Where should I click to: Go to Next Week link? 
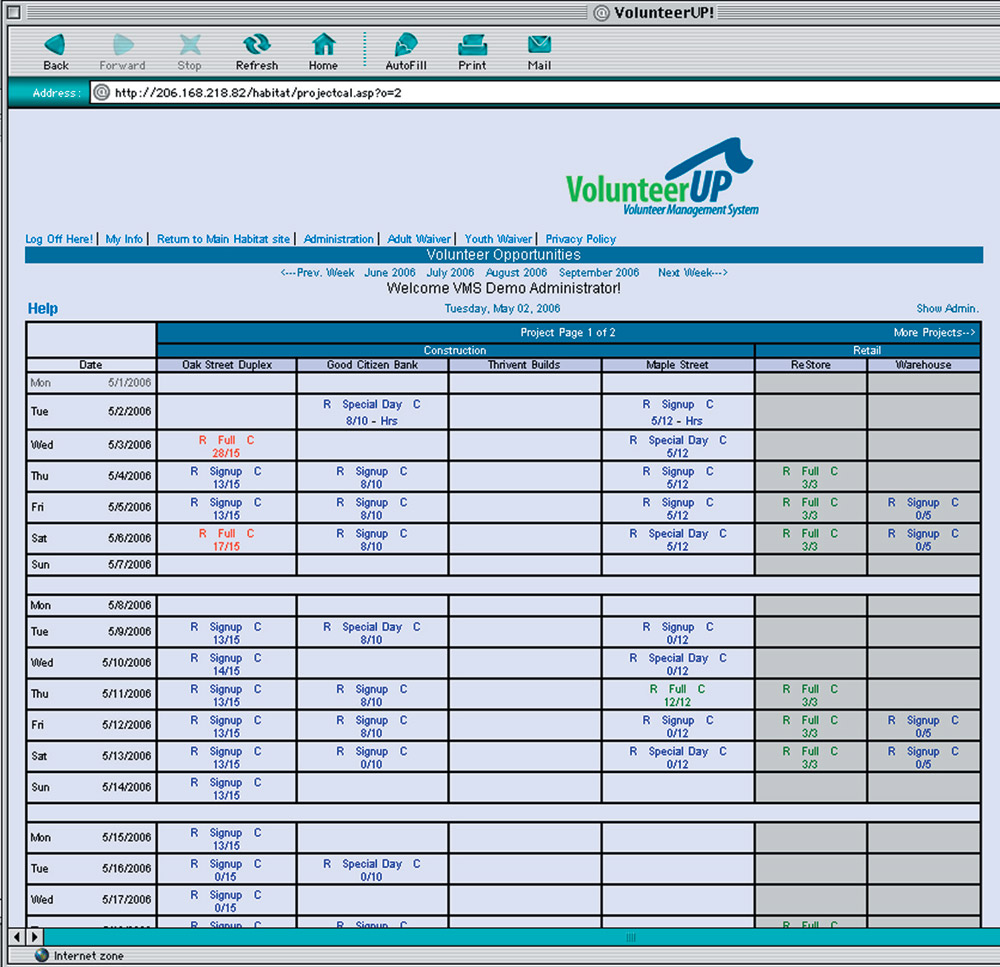point(693,272)
